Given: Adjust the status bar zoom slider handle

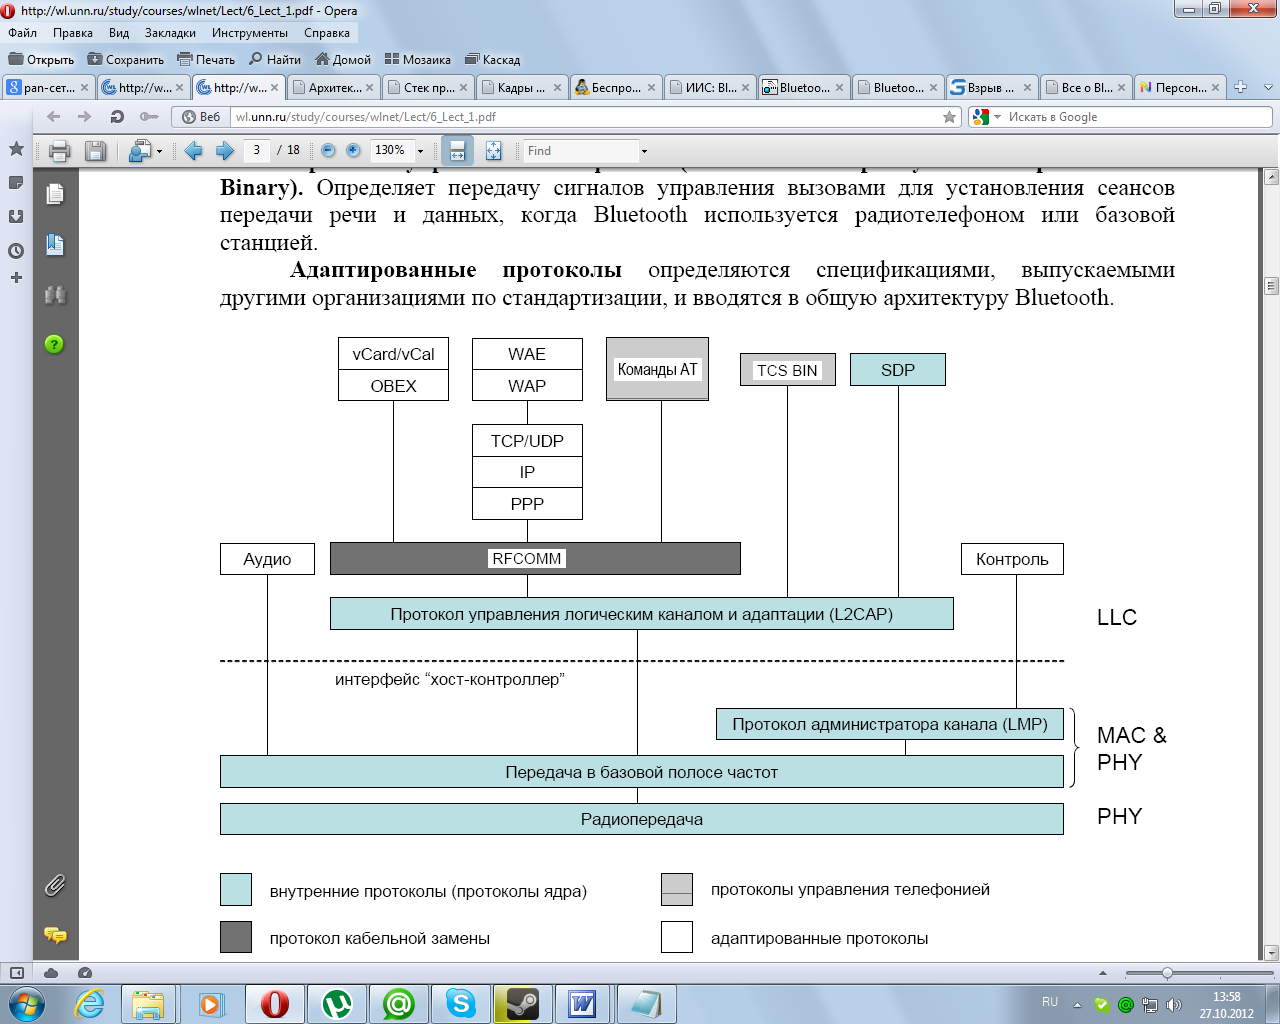Looking at the screenshot, I should (1167, 973).
